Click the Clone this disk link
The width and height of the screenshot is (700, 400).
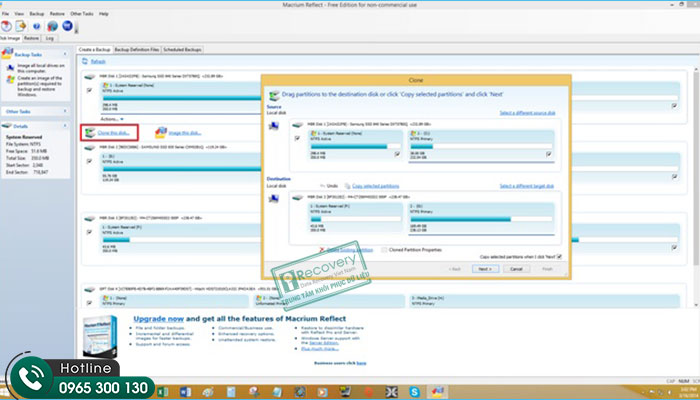coord(113,133)
